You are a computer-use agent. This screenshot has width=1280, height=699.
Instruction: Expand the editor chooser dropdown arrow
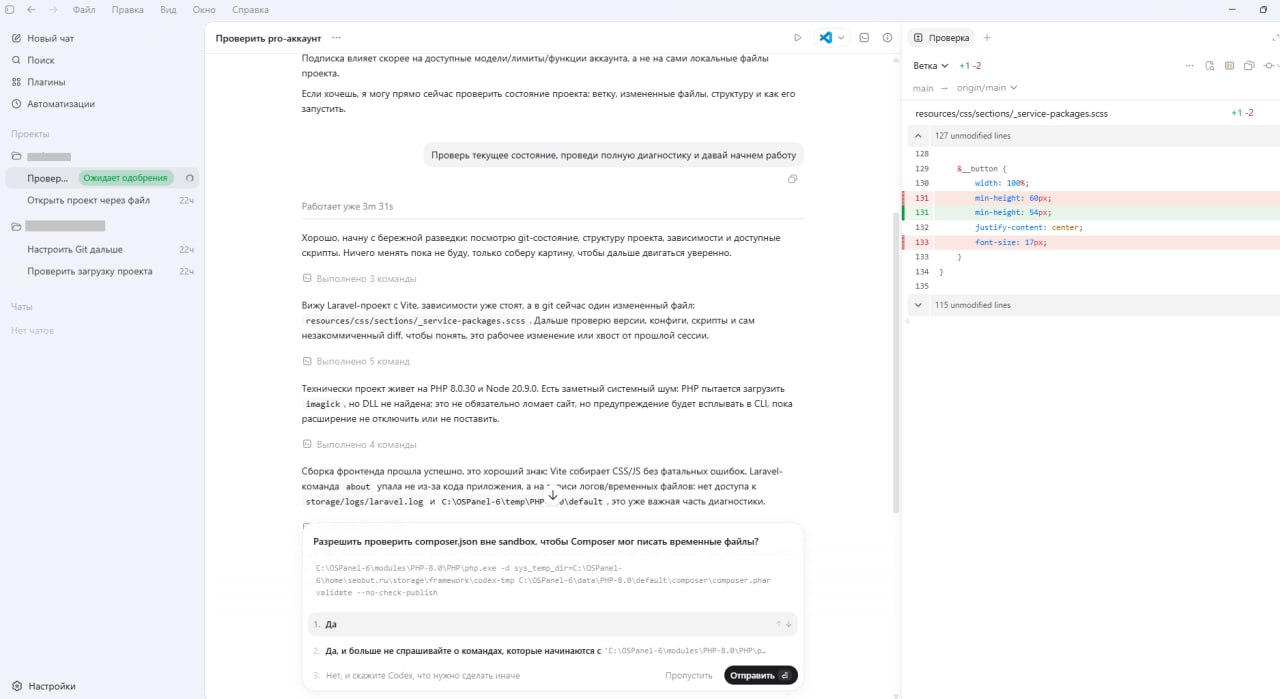click(x=841, y=38)
